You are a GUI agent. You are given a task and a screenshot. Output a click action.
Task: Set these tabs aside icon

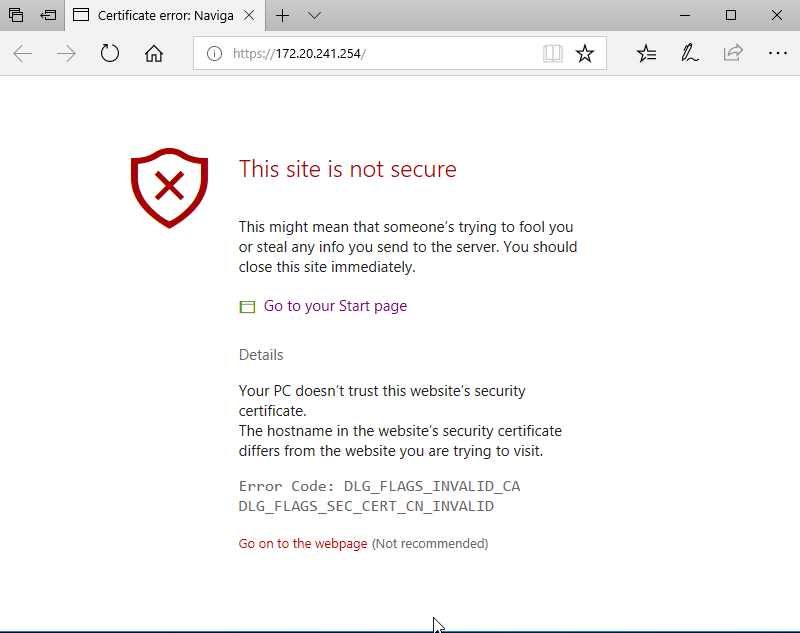[x=48, y=15]
